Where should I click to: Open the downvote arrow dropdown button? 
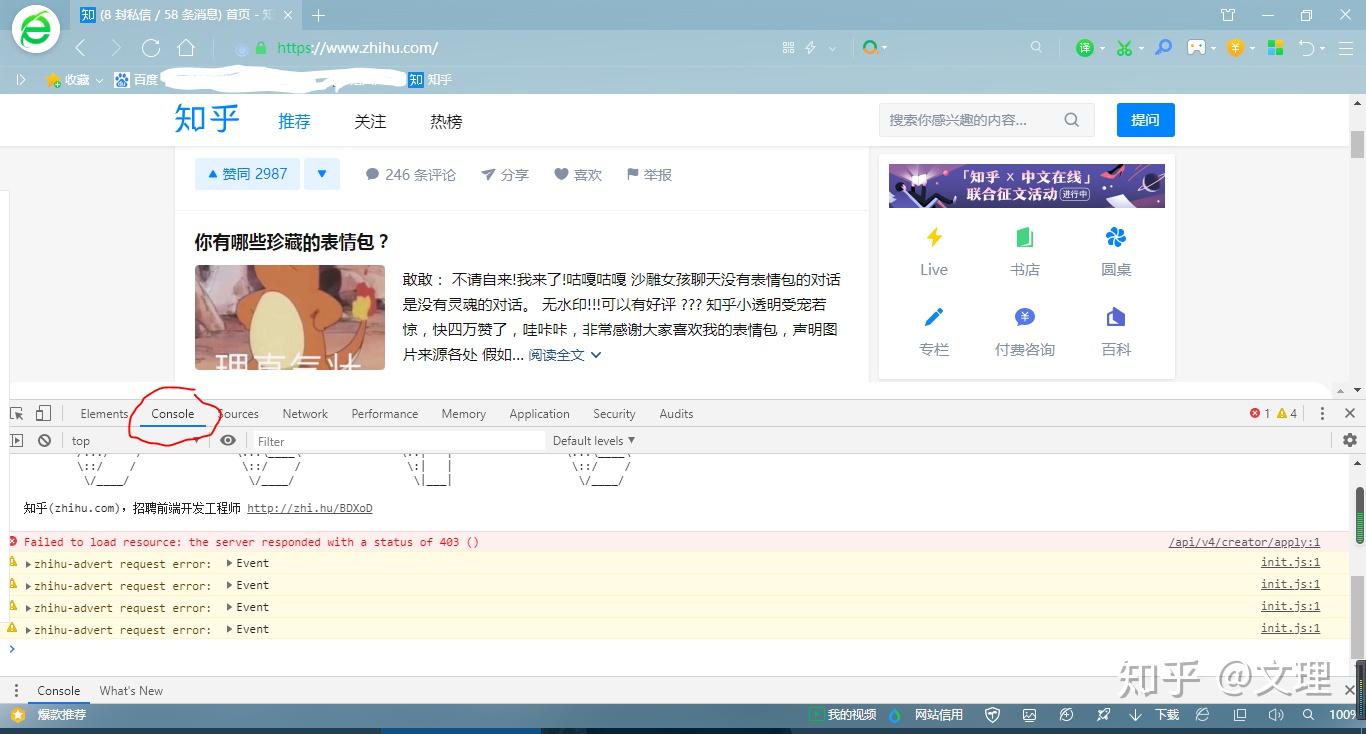322,174
